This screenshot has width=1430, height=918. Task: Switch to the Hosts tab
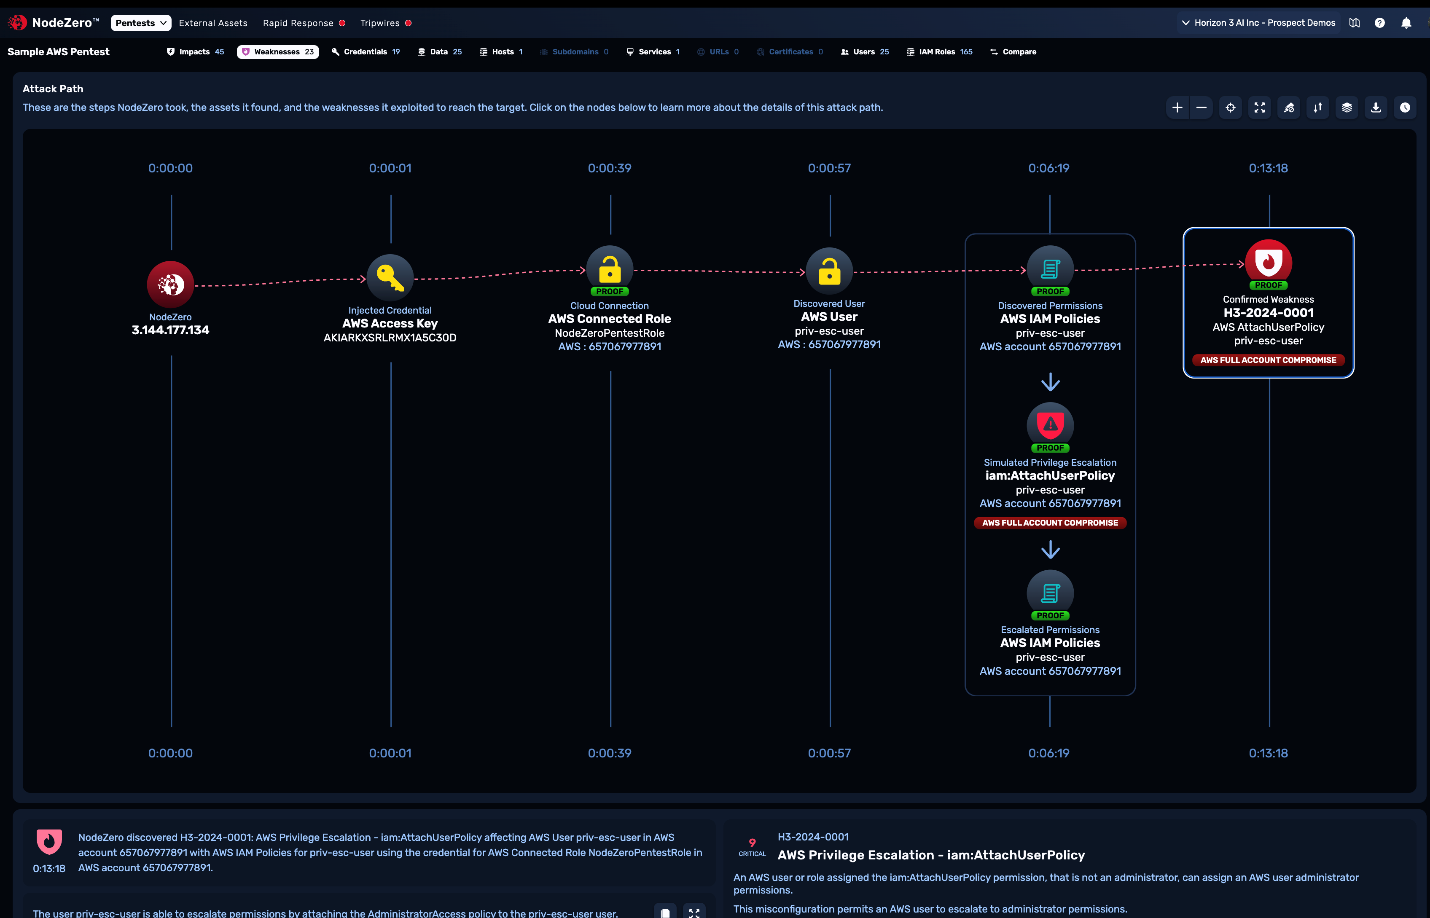501,52
